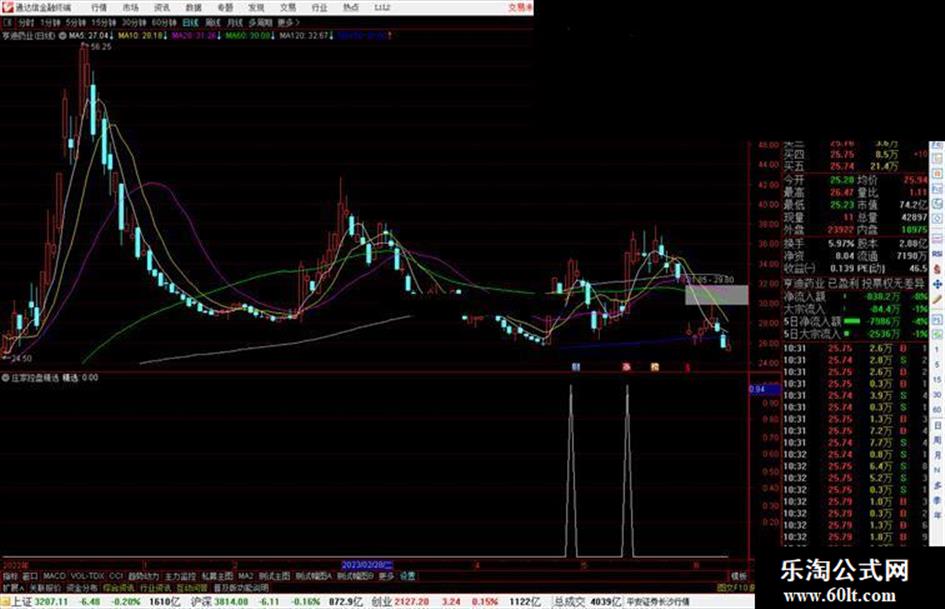945x609 pixels.
Task: Select period 30 in the right toolbar
Action: click(937, 395)
